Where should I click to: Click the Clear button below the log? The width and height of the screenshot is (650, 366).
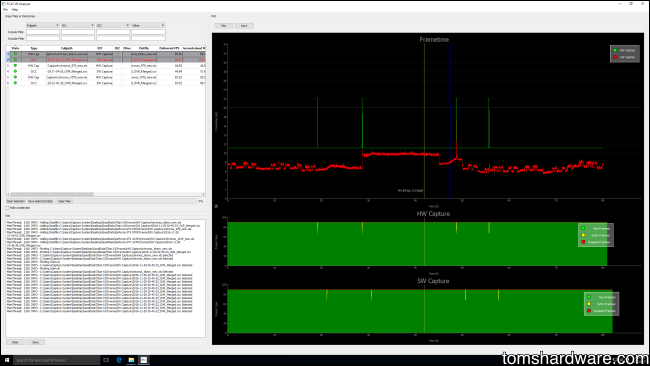click(x=15, y=342)
